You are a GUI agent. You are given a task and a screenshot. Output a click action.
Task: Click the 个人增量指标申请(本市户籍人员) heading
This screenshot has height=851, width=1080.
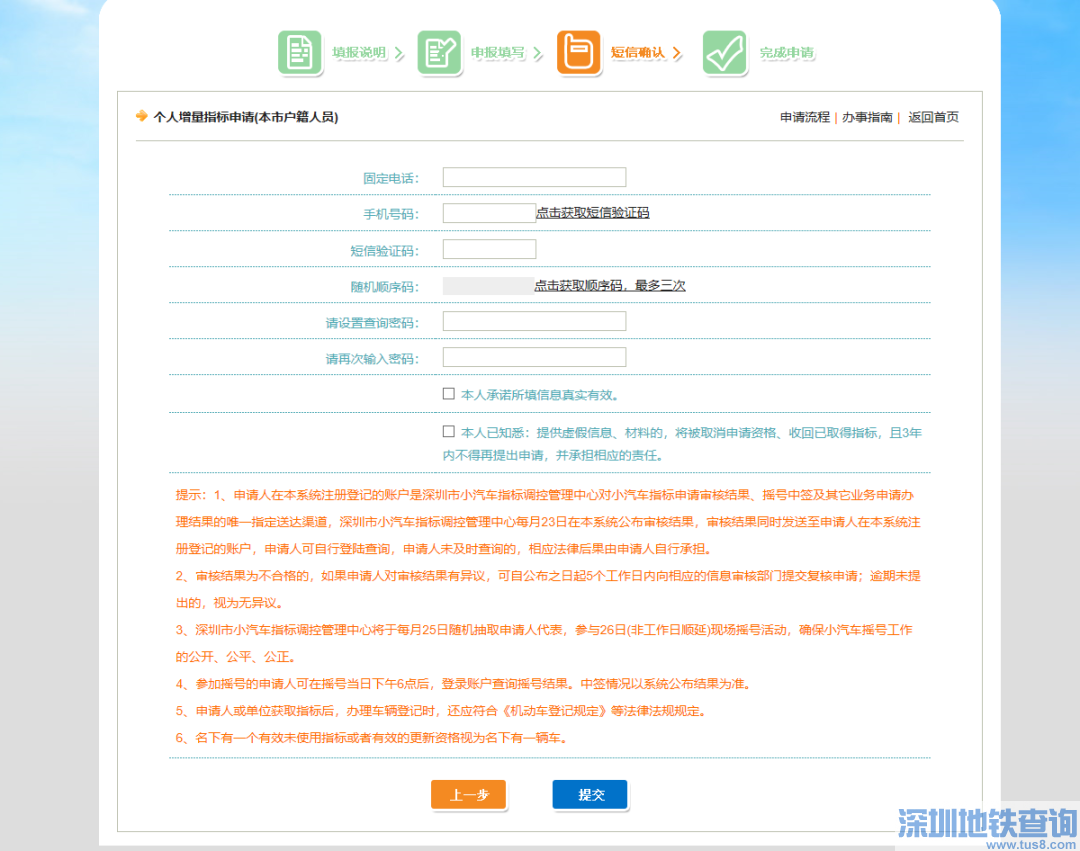245,117
